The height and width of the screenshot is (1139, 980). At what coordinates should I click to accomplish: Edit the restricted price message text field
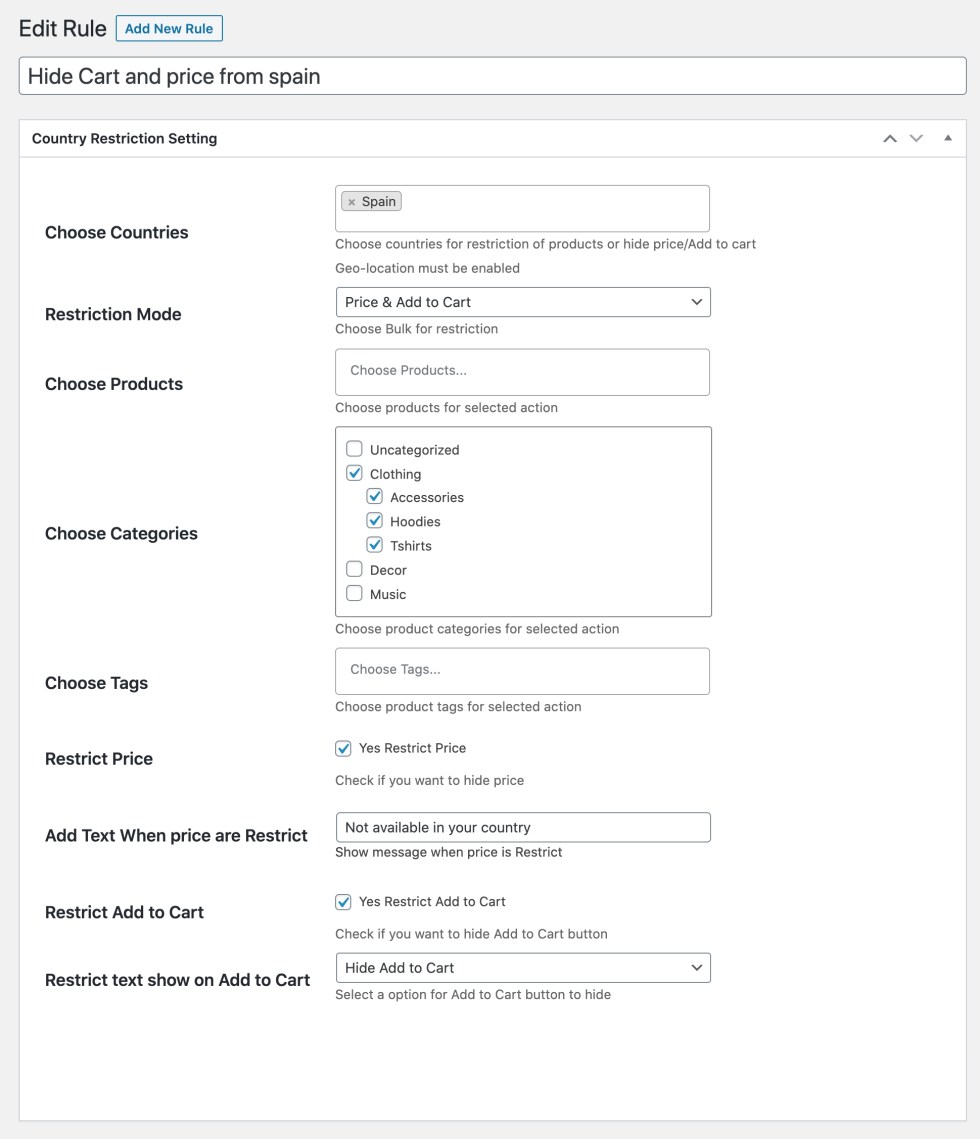[x=523, y=827]
